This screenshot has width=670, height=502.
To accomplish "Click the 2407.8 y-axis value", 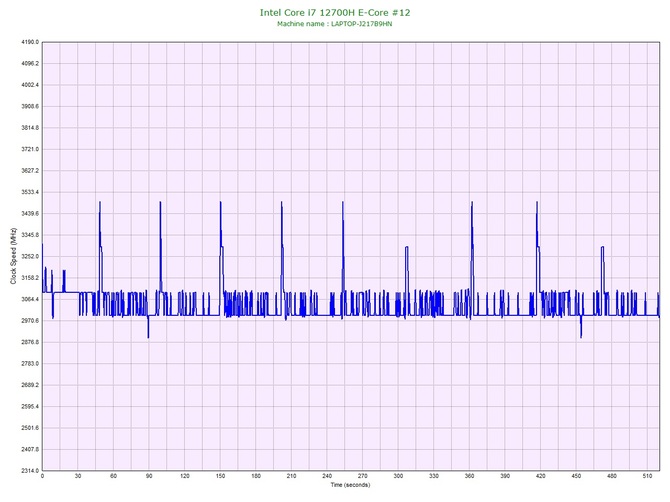I will 30,449.
